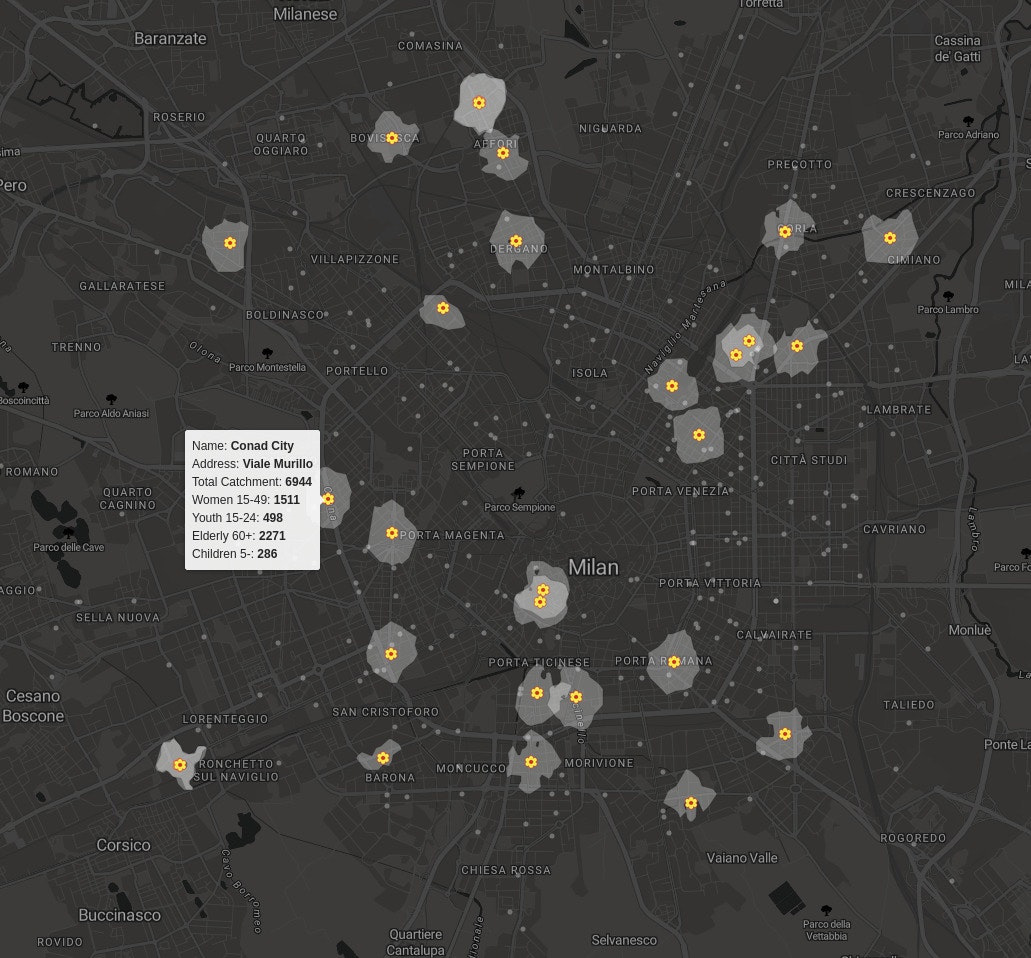
Task: Click the 'CITTÀ STUDI' district label
Action: pyautogui.click(x=809, y=460)
